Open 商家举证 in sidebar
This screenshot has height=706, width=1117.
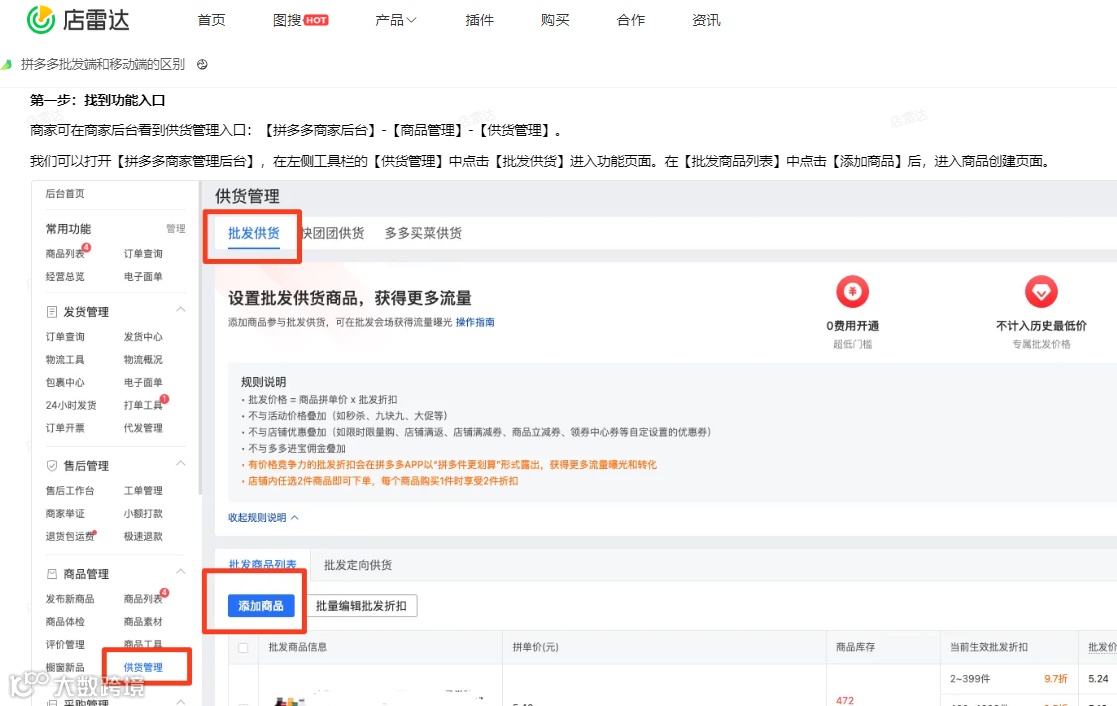point(65,513)
